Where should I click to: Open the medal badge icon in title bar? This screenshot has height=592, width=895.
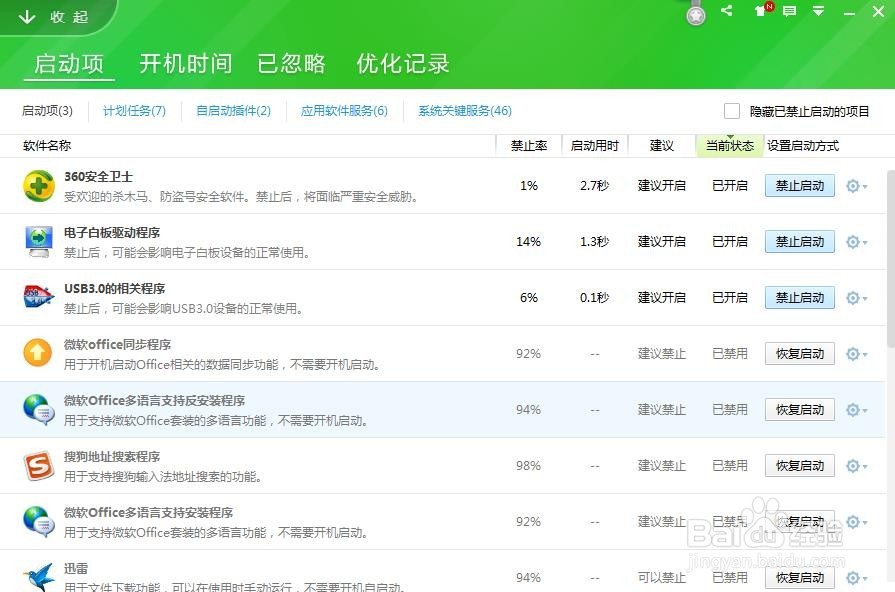[695, 15]
